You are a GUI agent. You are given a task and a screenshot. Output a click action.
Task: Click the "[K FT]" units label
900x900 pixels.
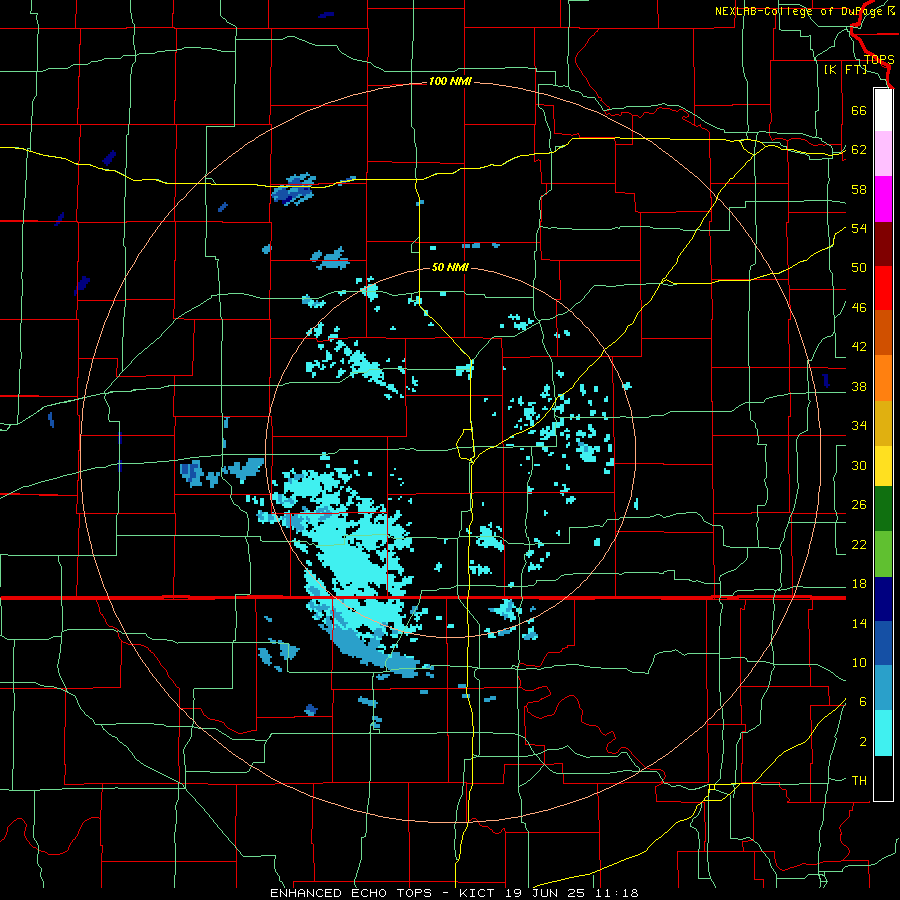[x=845, y=70]
